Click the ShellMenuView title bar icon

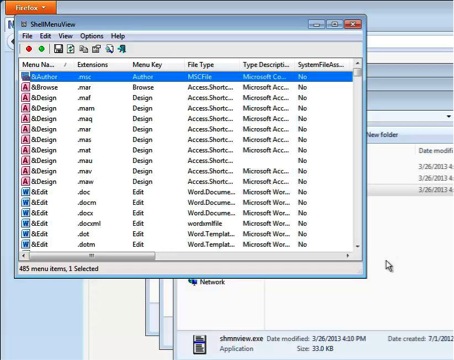[x=24, y=24]
